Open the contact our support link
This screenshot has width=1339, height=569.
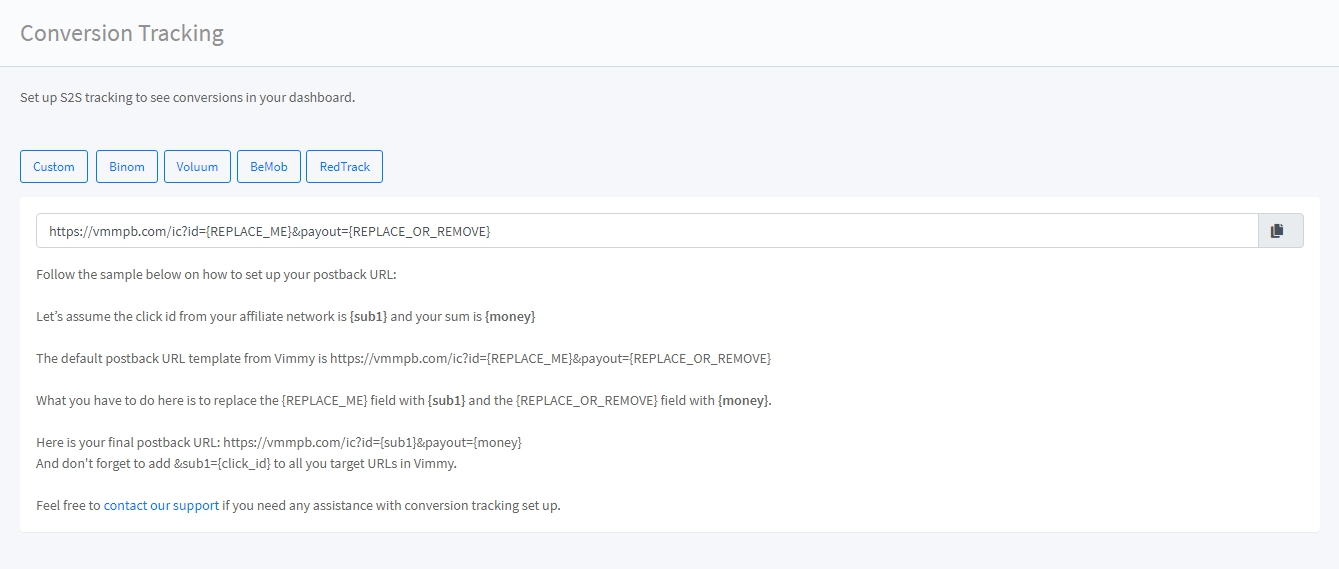click(x=161, y=505)
